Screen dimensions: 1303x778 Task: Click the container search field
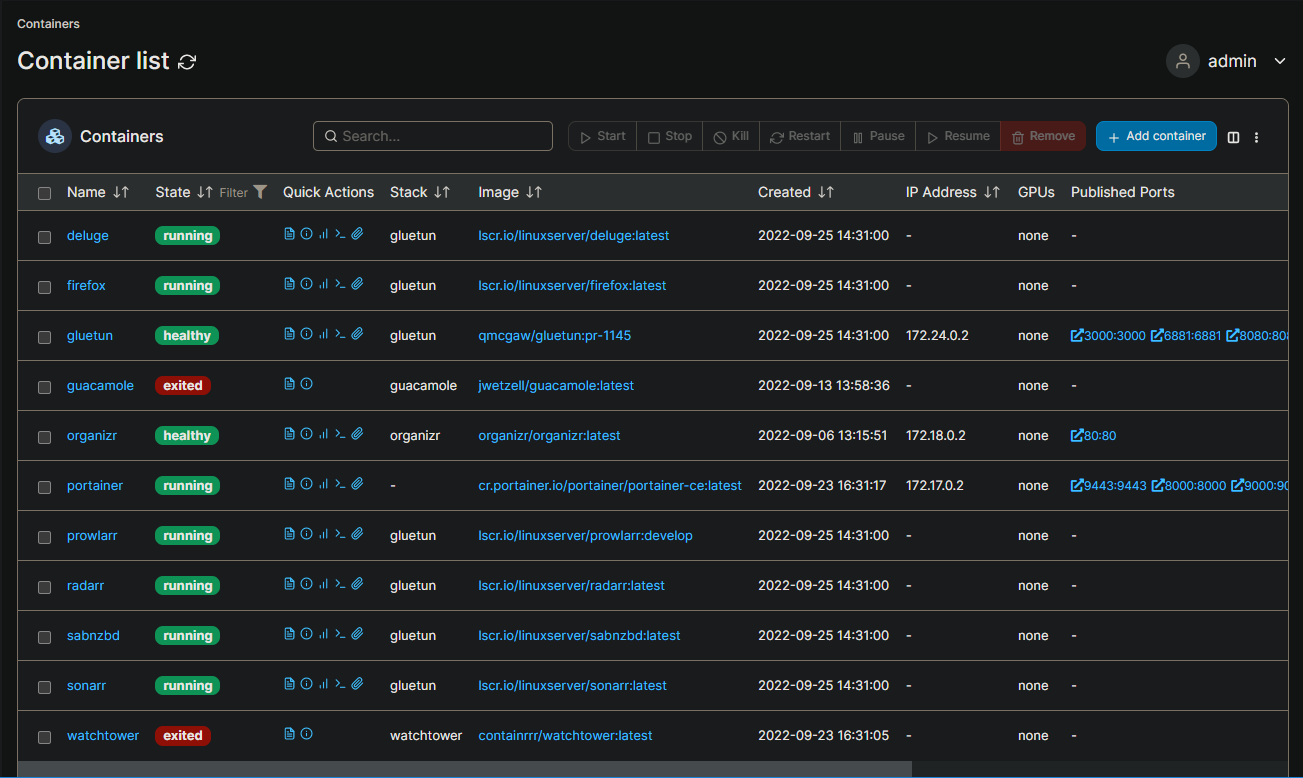(432, 135)
